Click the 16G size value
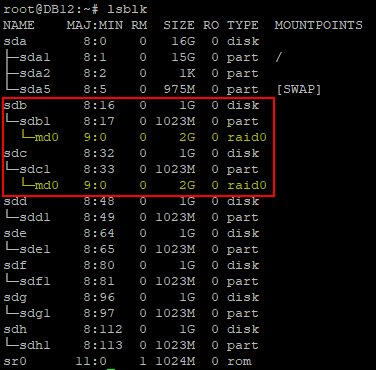376x370 pixels. click(183, 41)
